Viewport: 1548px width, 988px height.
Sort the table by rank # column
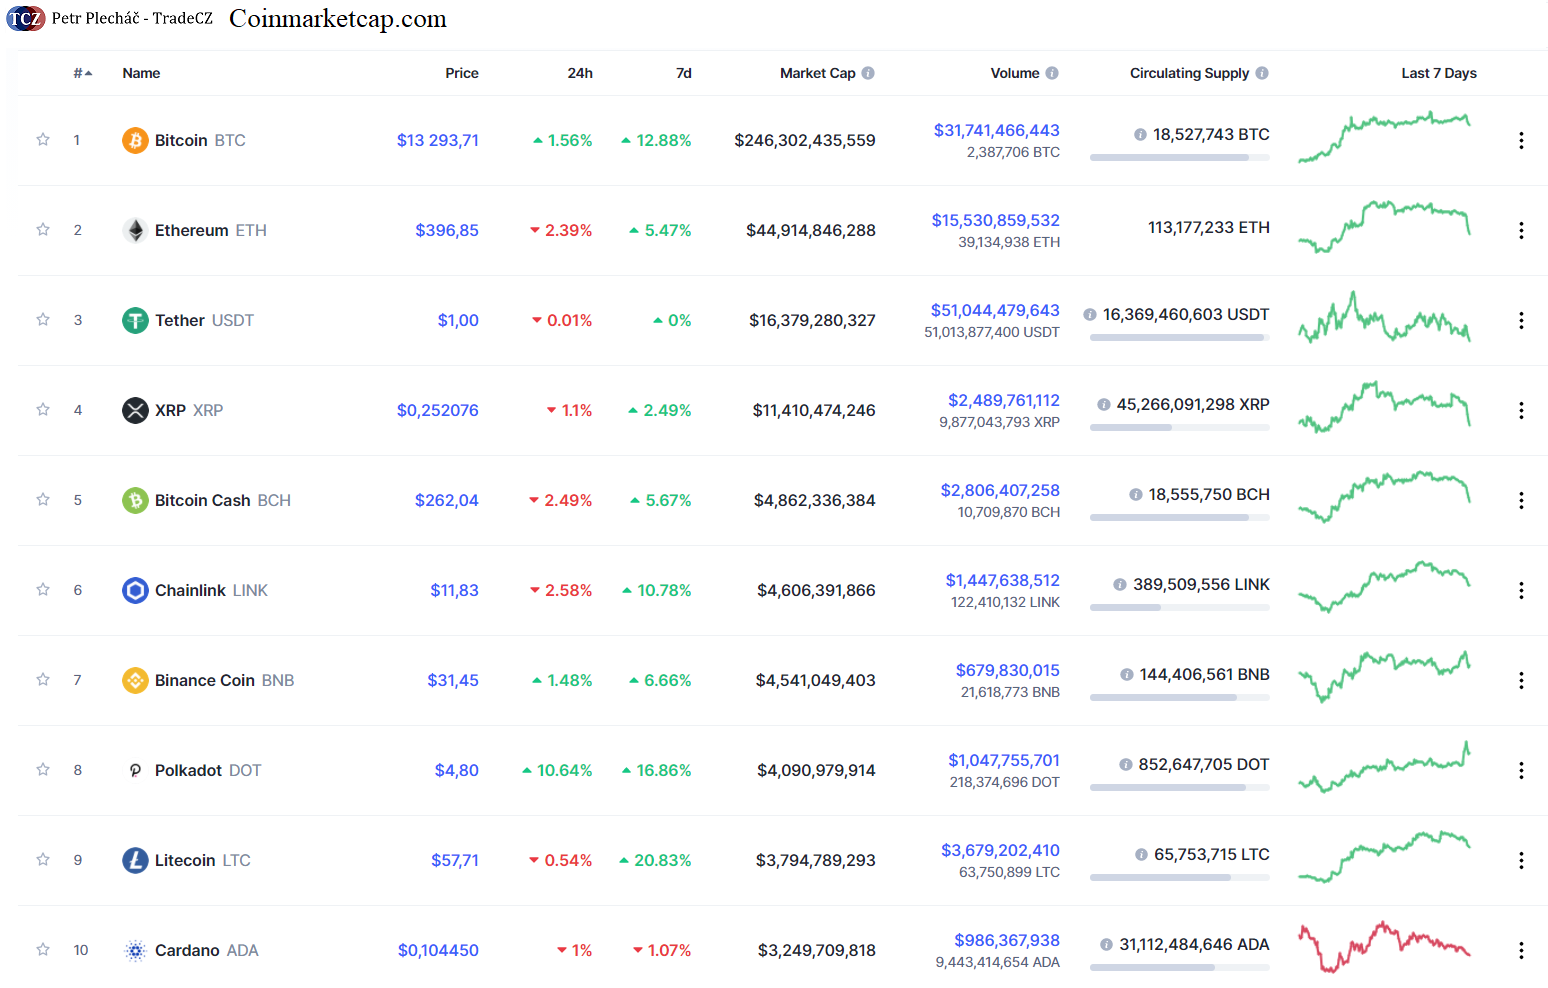coord(82,73)
